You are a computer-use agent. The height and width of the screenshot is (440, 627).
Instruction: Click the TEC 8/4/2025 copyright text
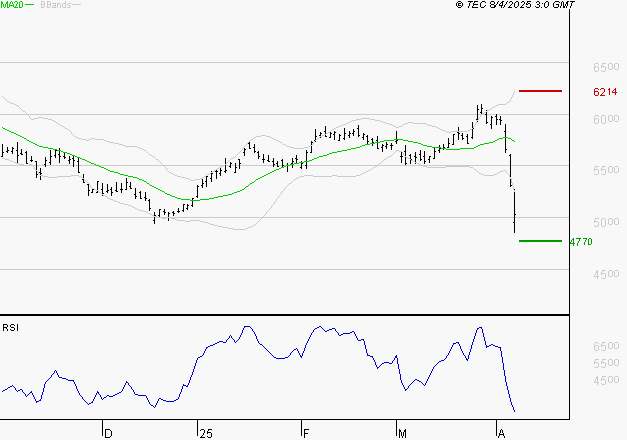tap(515, 5)
